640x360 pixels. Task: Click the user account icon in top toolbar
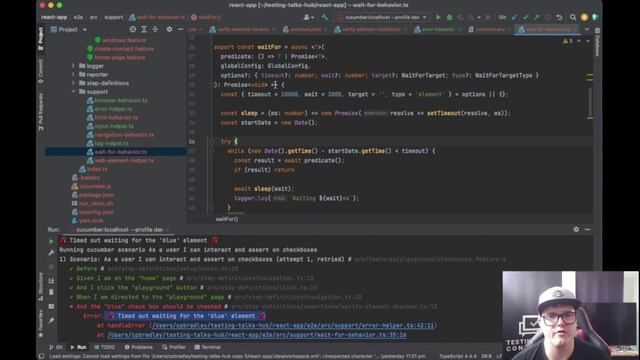[308, 17]
